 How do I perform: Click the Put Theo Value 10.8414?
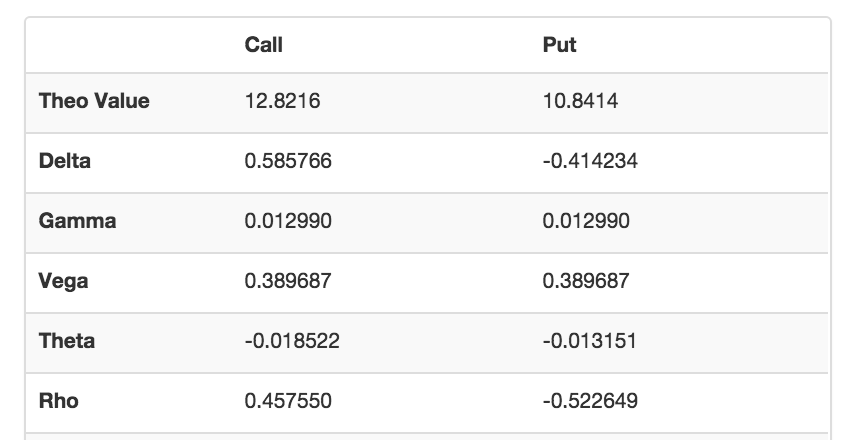[581, 101]
